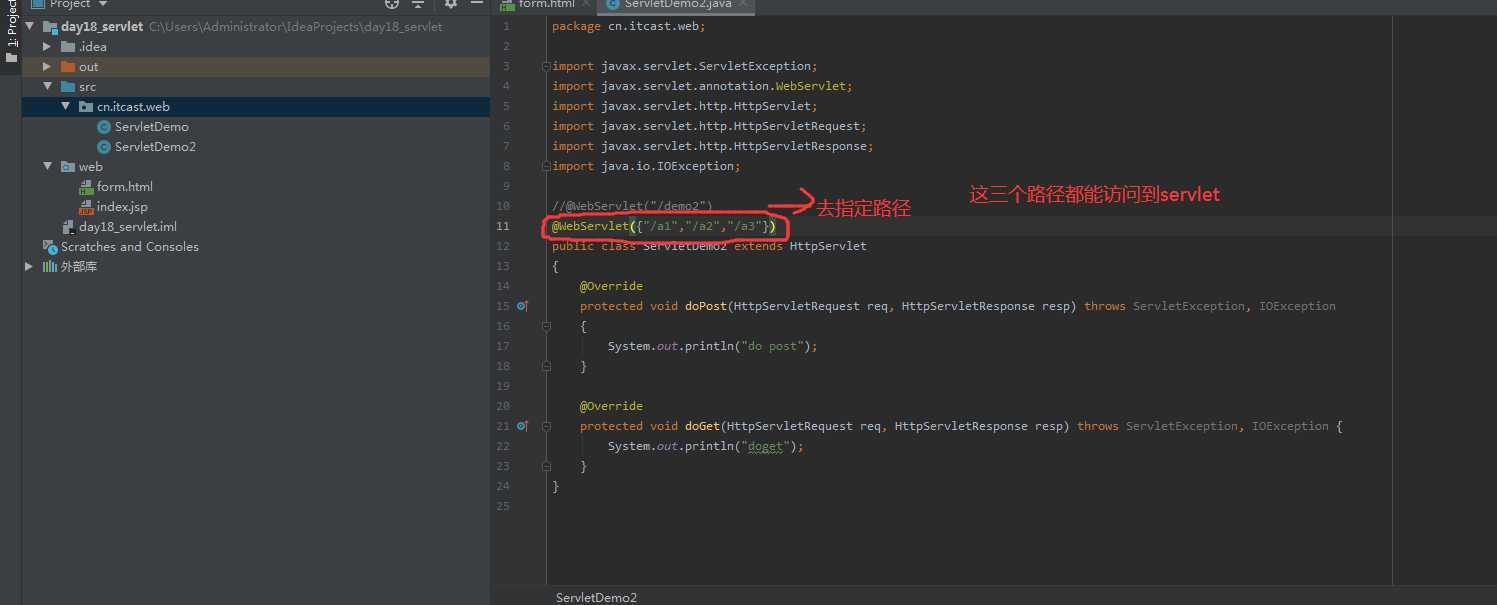
Task: Click the HTML file icon beside form.html
Action: [86, 187]
